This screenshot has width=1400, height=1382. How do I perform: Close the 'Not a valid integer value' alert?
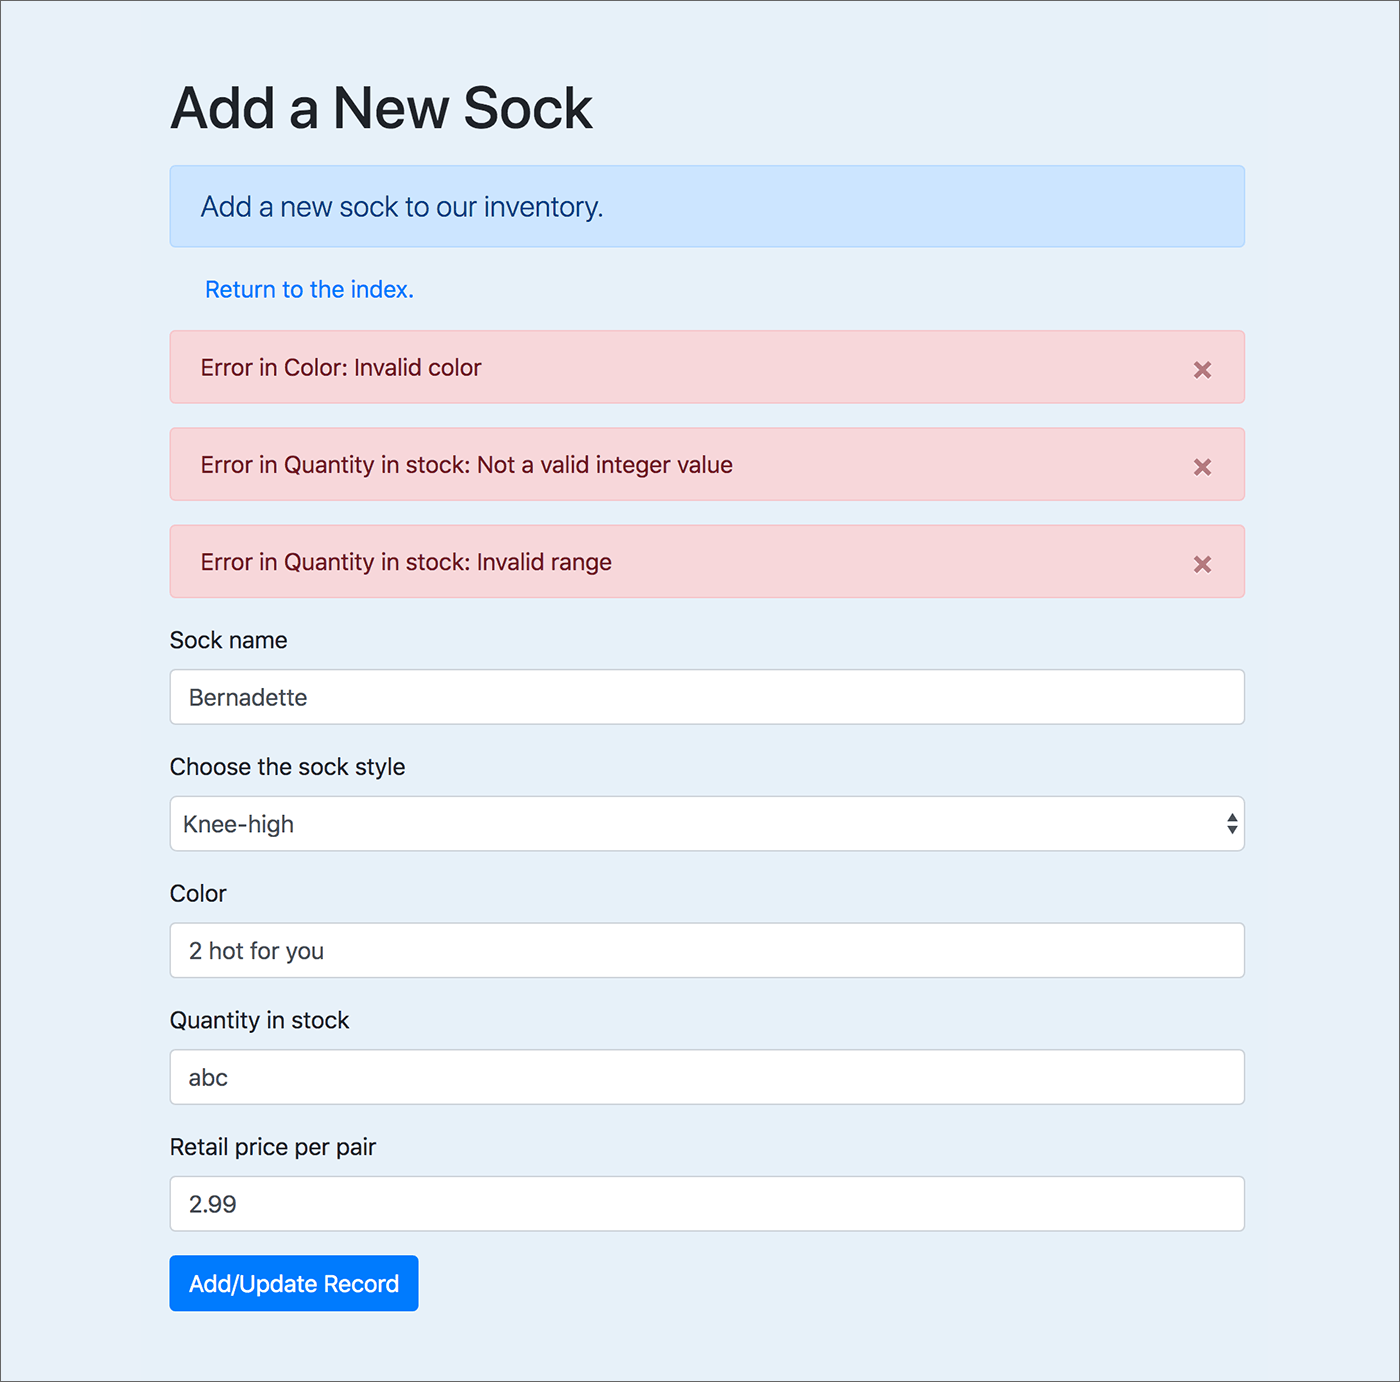(x=1202, y=467)
